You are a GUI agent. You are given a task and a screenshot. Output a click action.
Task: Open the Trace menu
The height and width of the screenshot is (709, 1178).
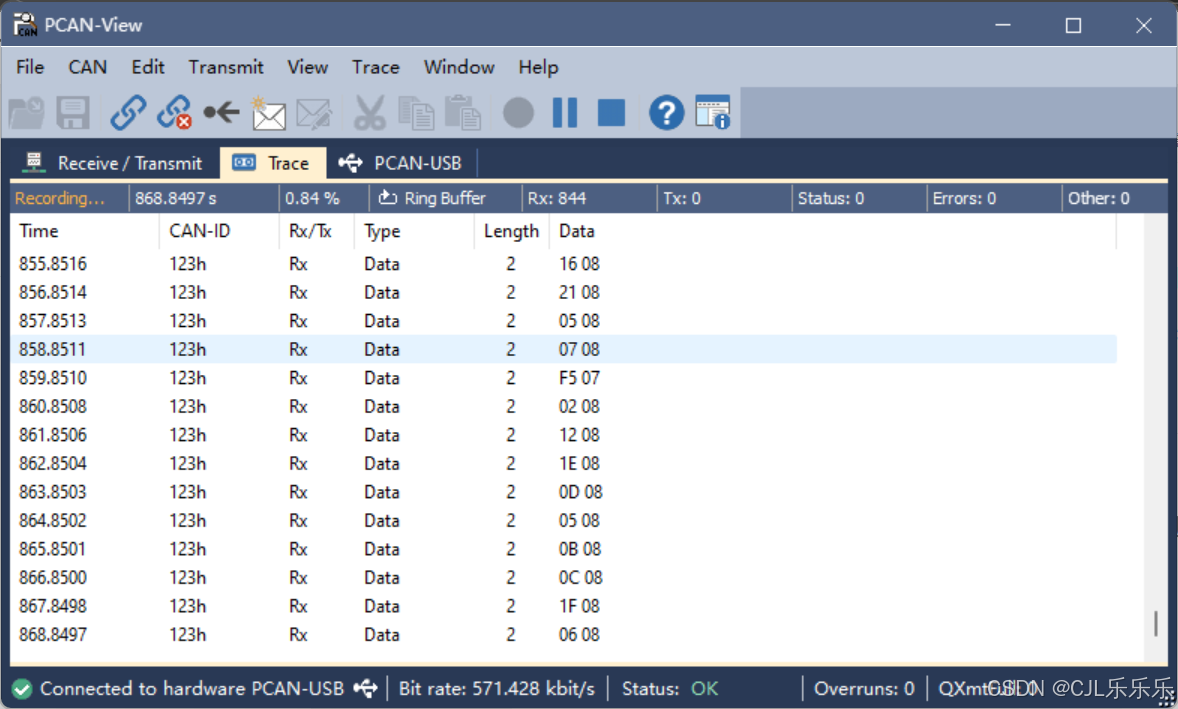click(376, 67)
